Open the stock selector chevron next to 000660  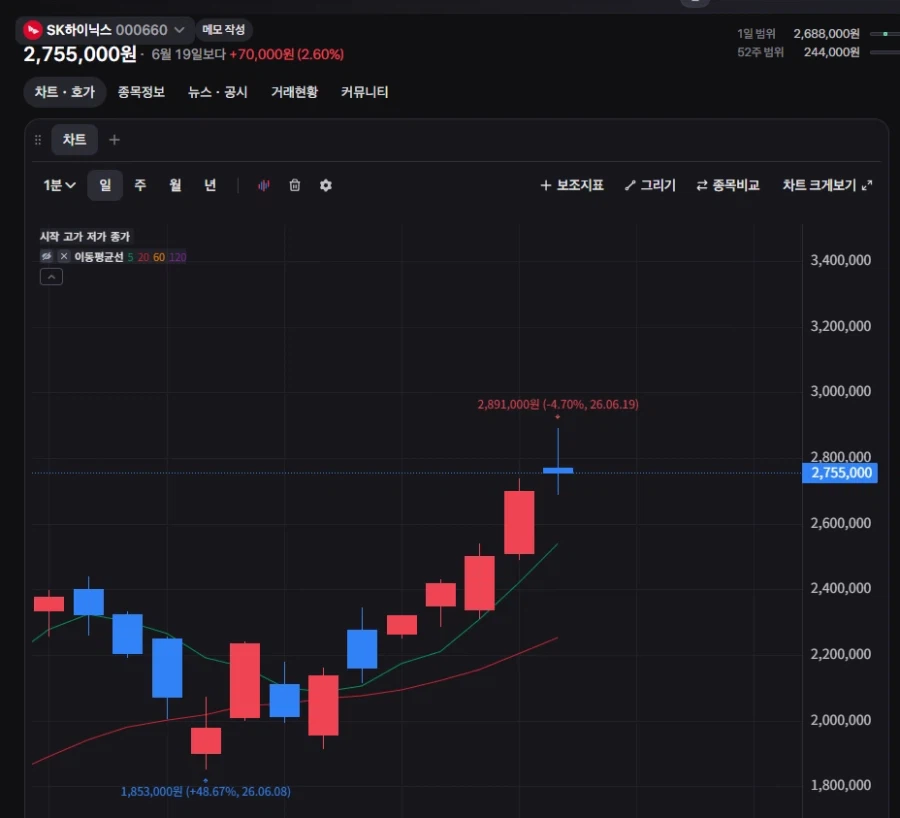179,30
